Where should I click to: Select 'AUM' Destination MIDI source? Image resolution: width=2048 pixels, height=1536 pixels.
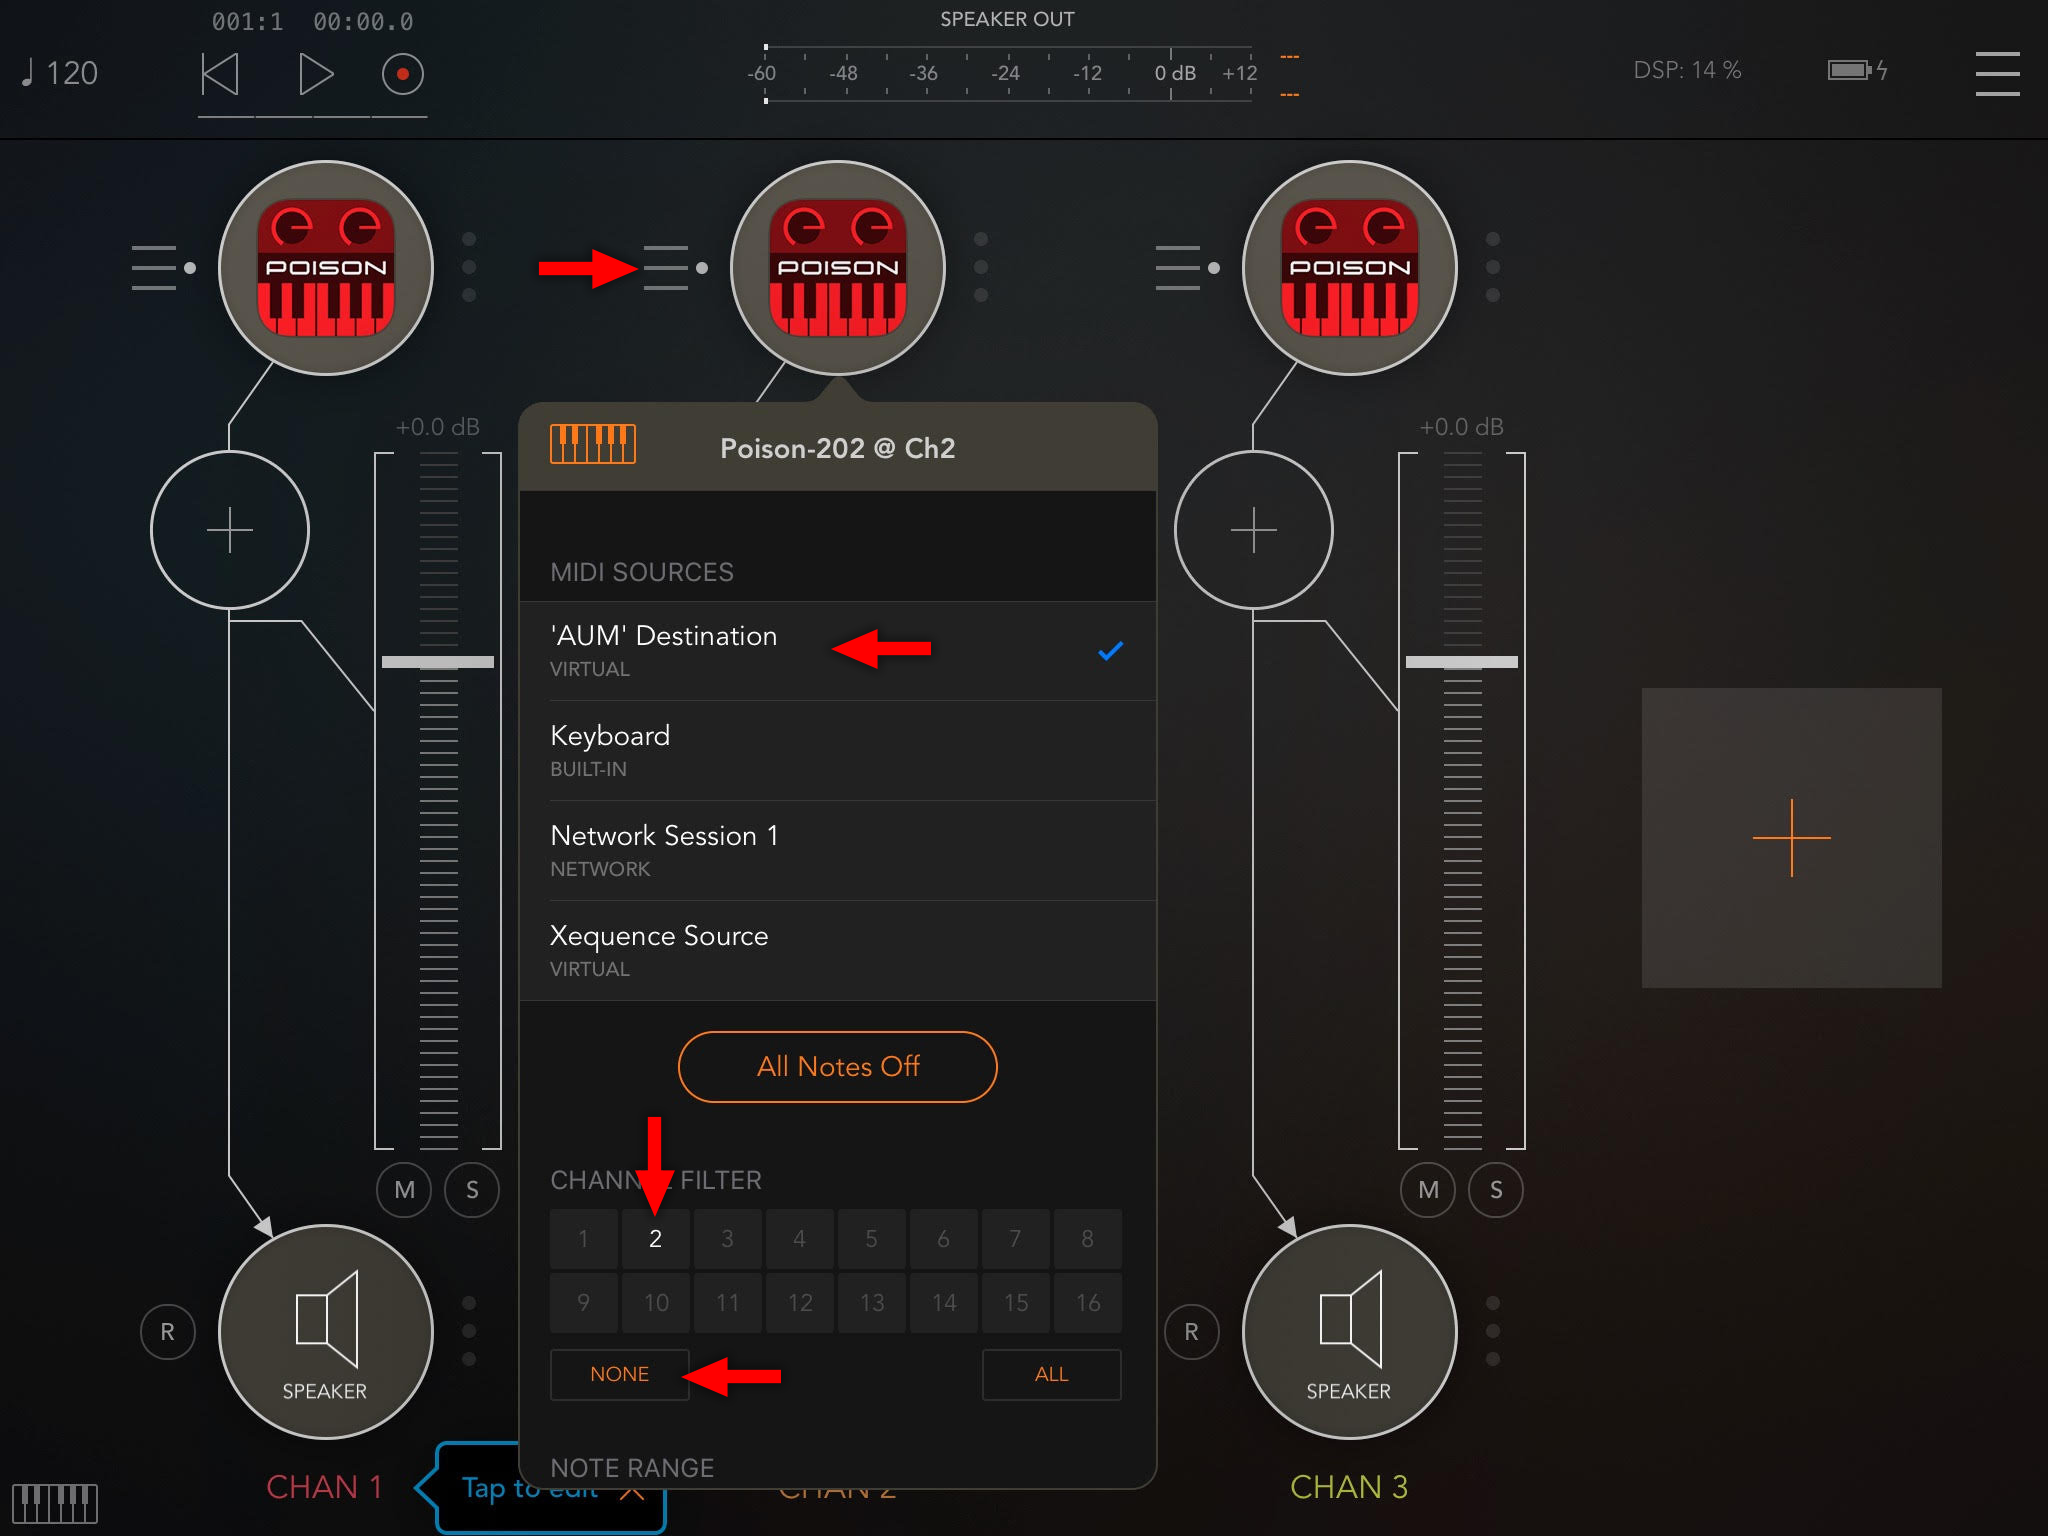point(838,651)
